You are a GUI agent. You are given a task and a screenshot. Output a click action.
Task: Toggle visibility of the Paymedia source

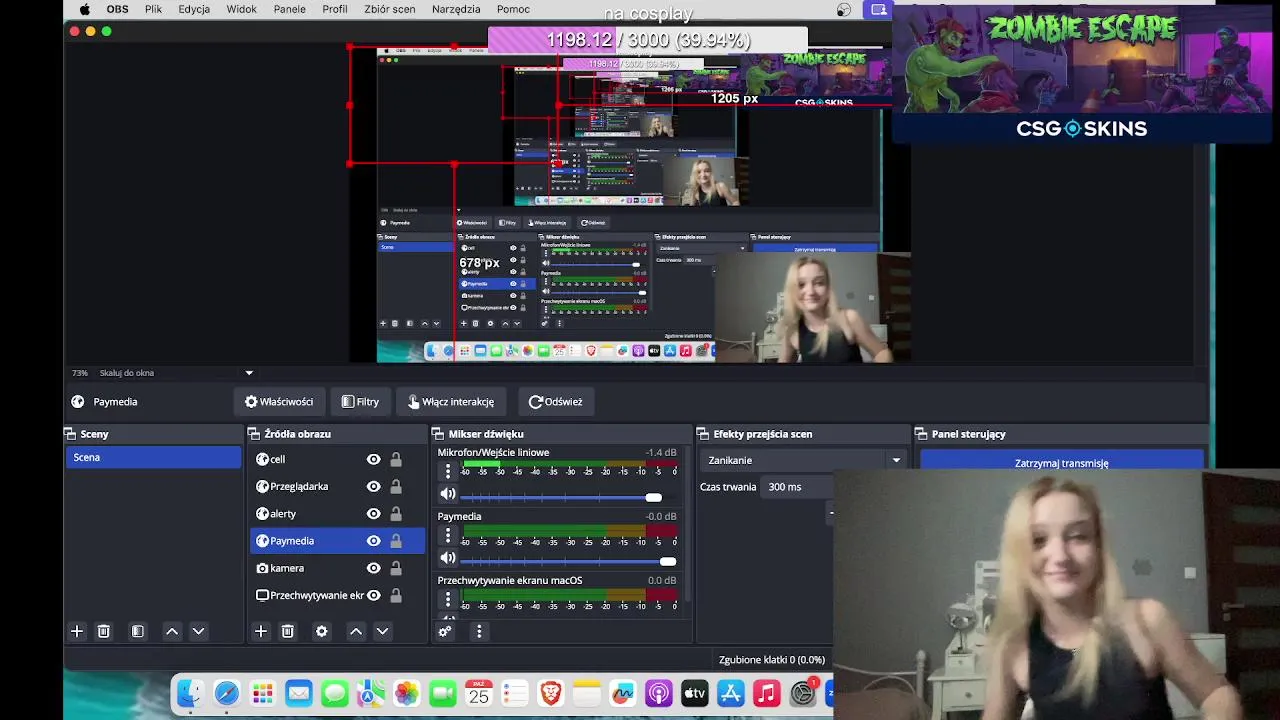(x=373, y=541)
